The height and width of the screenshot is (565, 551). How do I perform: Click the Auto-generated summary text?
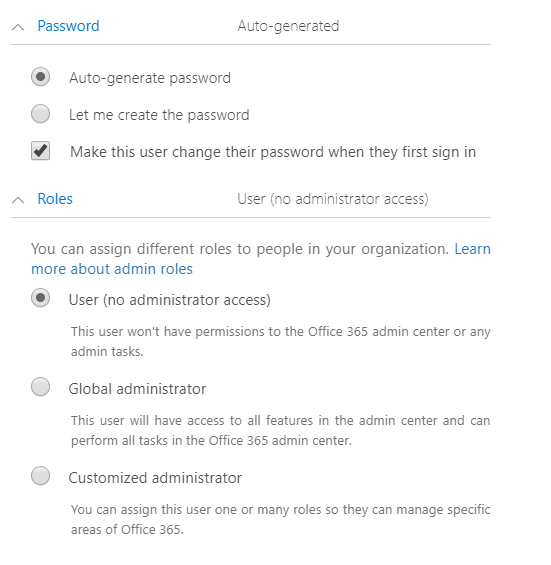coord(288,26)
